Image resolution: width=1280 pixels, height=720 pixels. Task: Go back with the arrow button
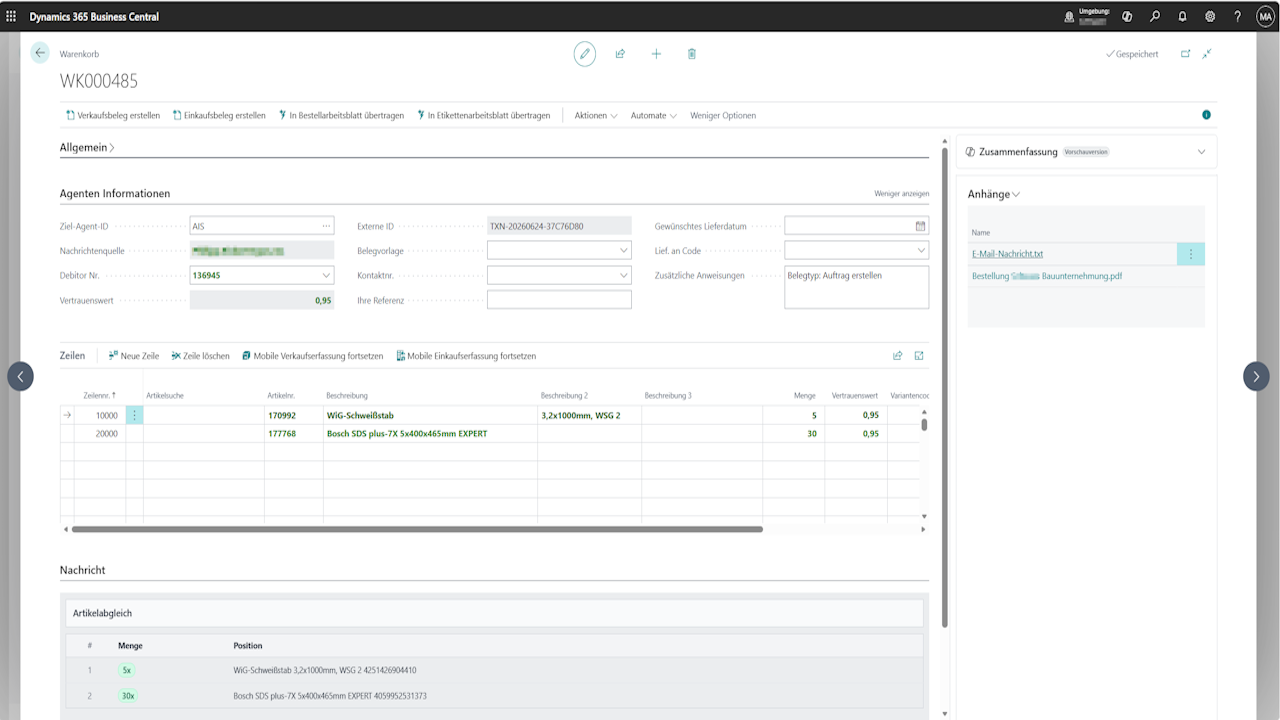[40, 53]
